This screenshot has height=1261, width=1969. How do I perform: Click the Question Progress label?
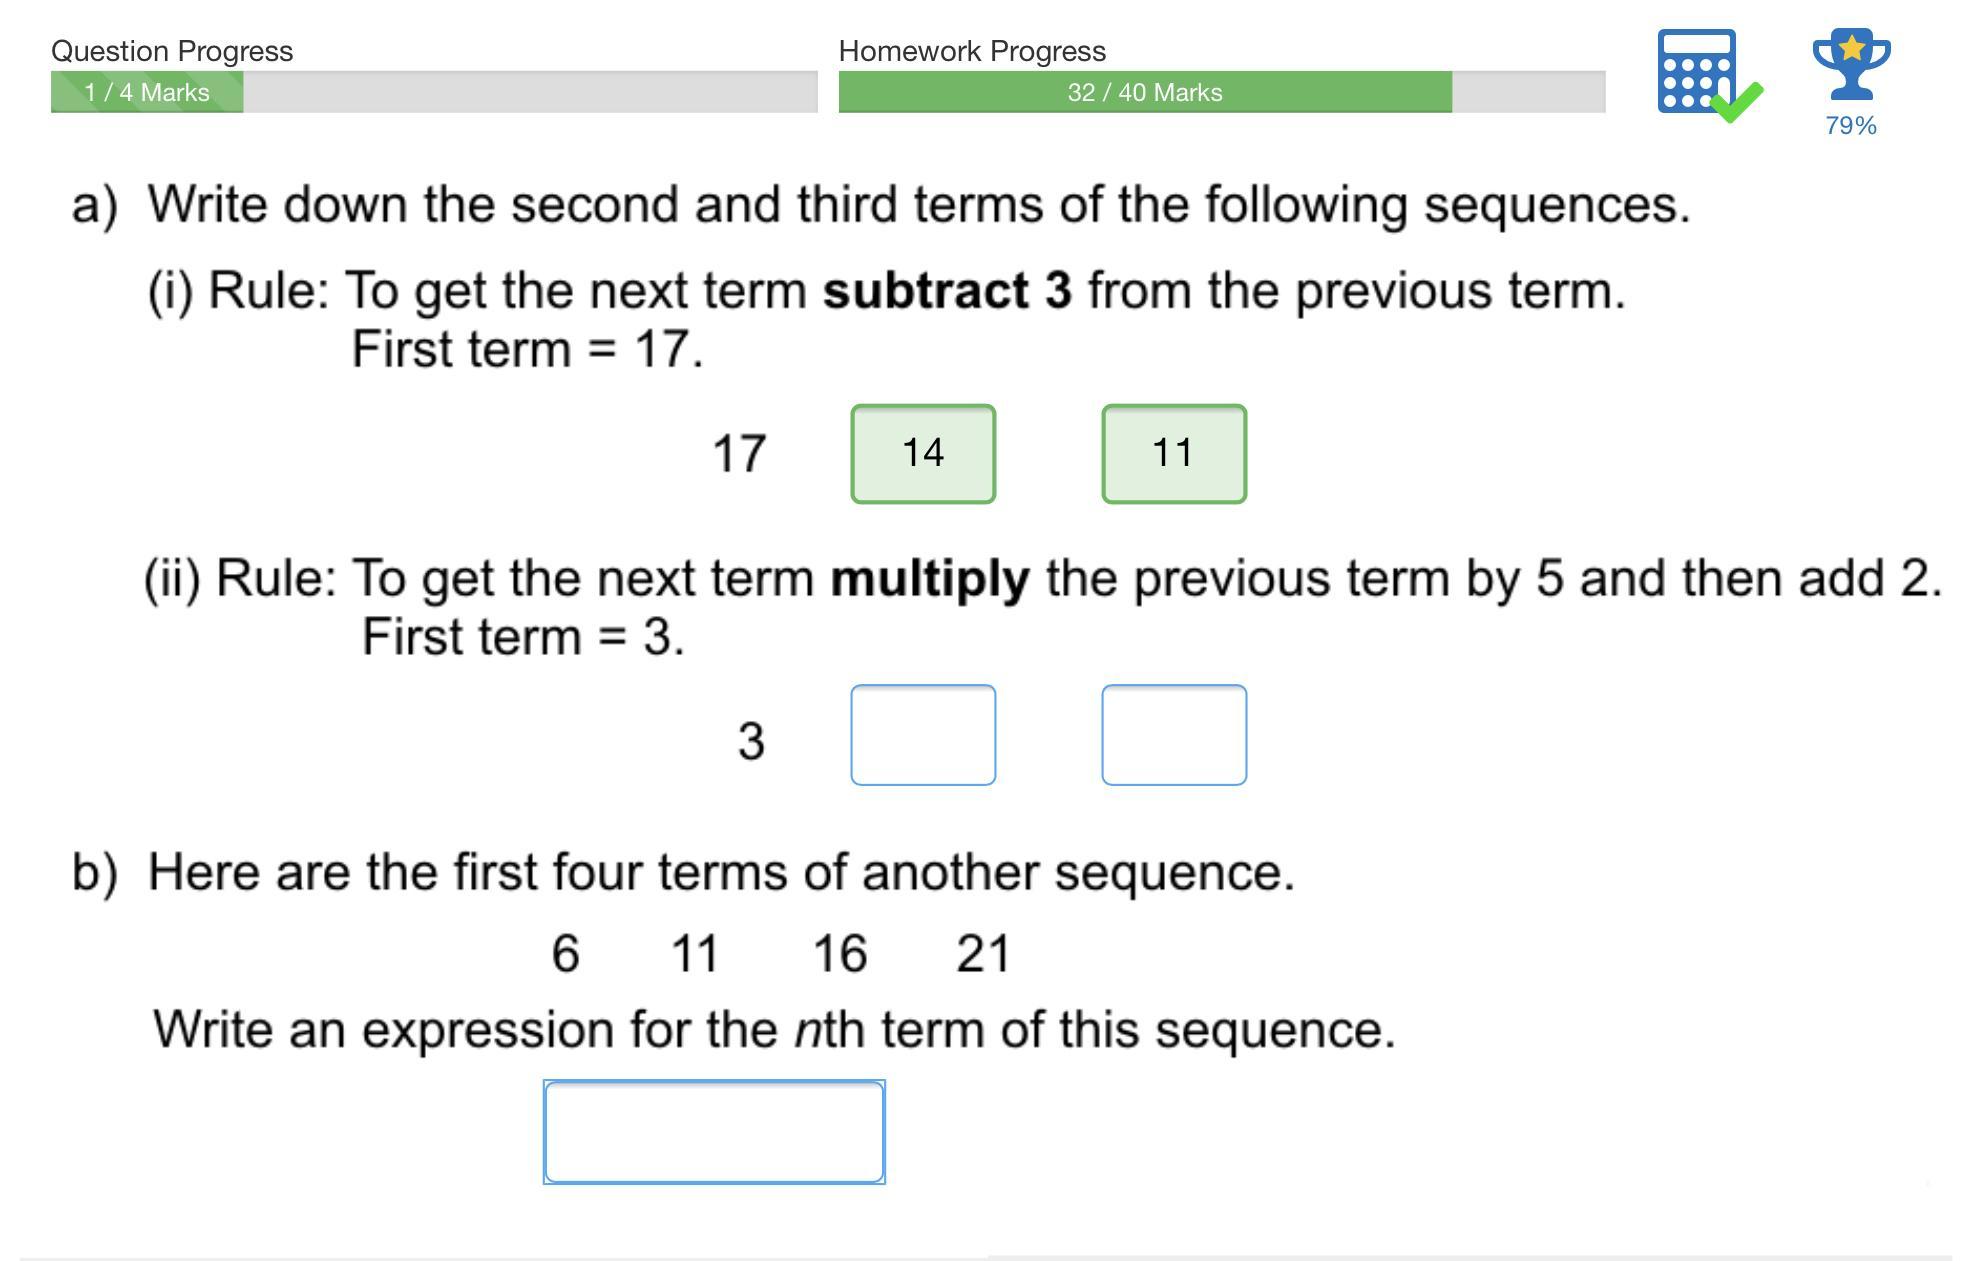(x=172, y=51)
